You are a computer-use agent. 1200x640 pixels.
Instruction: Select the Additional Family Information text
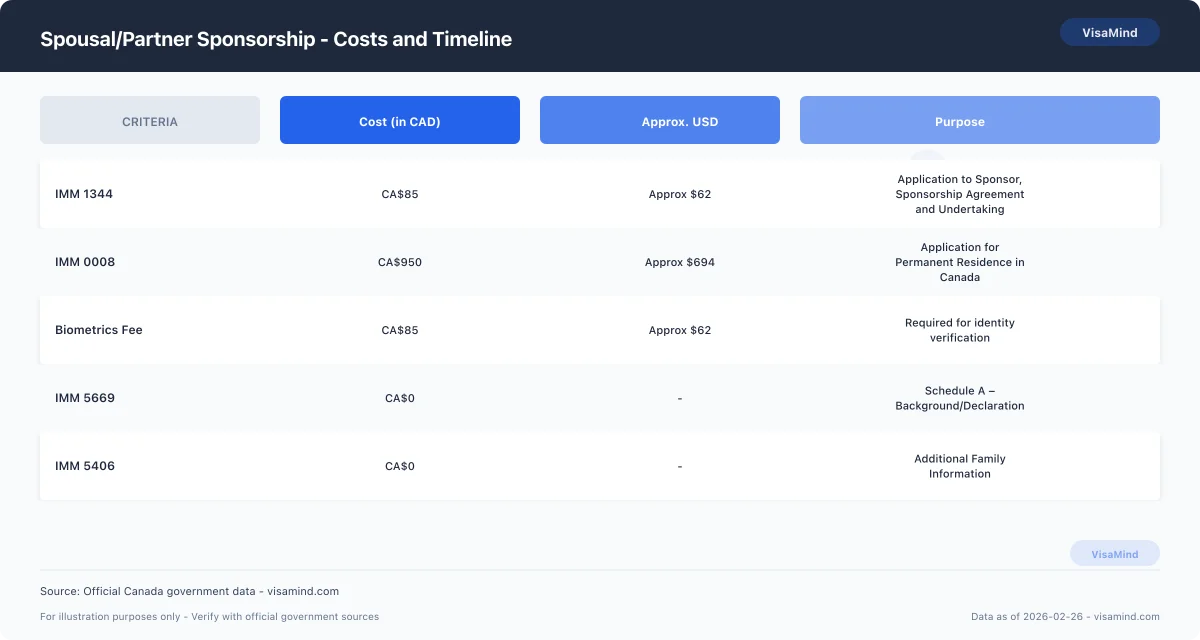click(x=959, y=466)
